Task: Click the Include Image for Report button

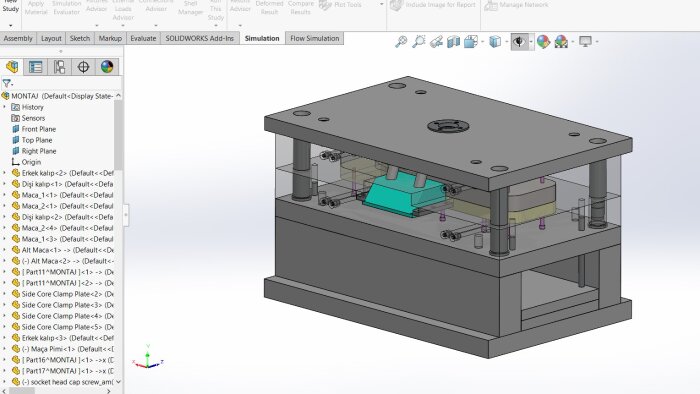Action: tap(433, 5)
